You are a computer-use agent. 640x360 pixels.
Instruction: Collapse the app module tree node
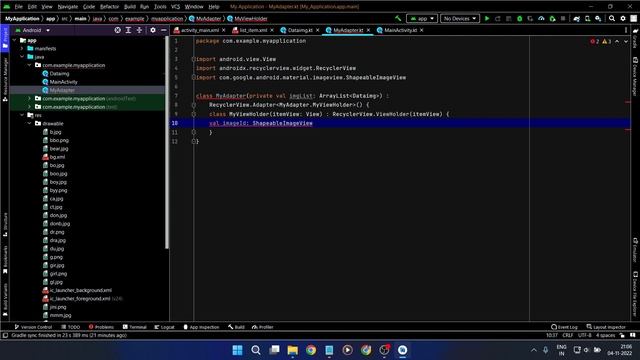15,40
